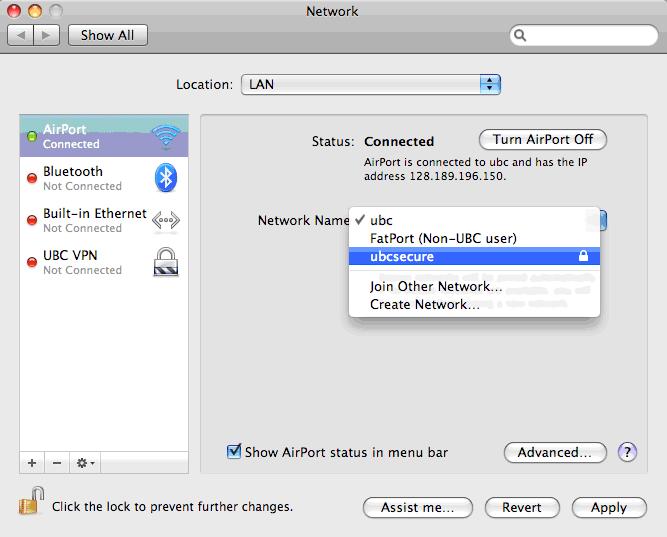The height and width of the screenshot is (537, 667).
Task: Select the UBC VPN service
Action: pos(104,262)
